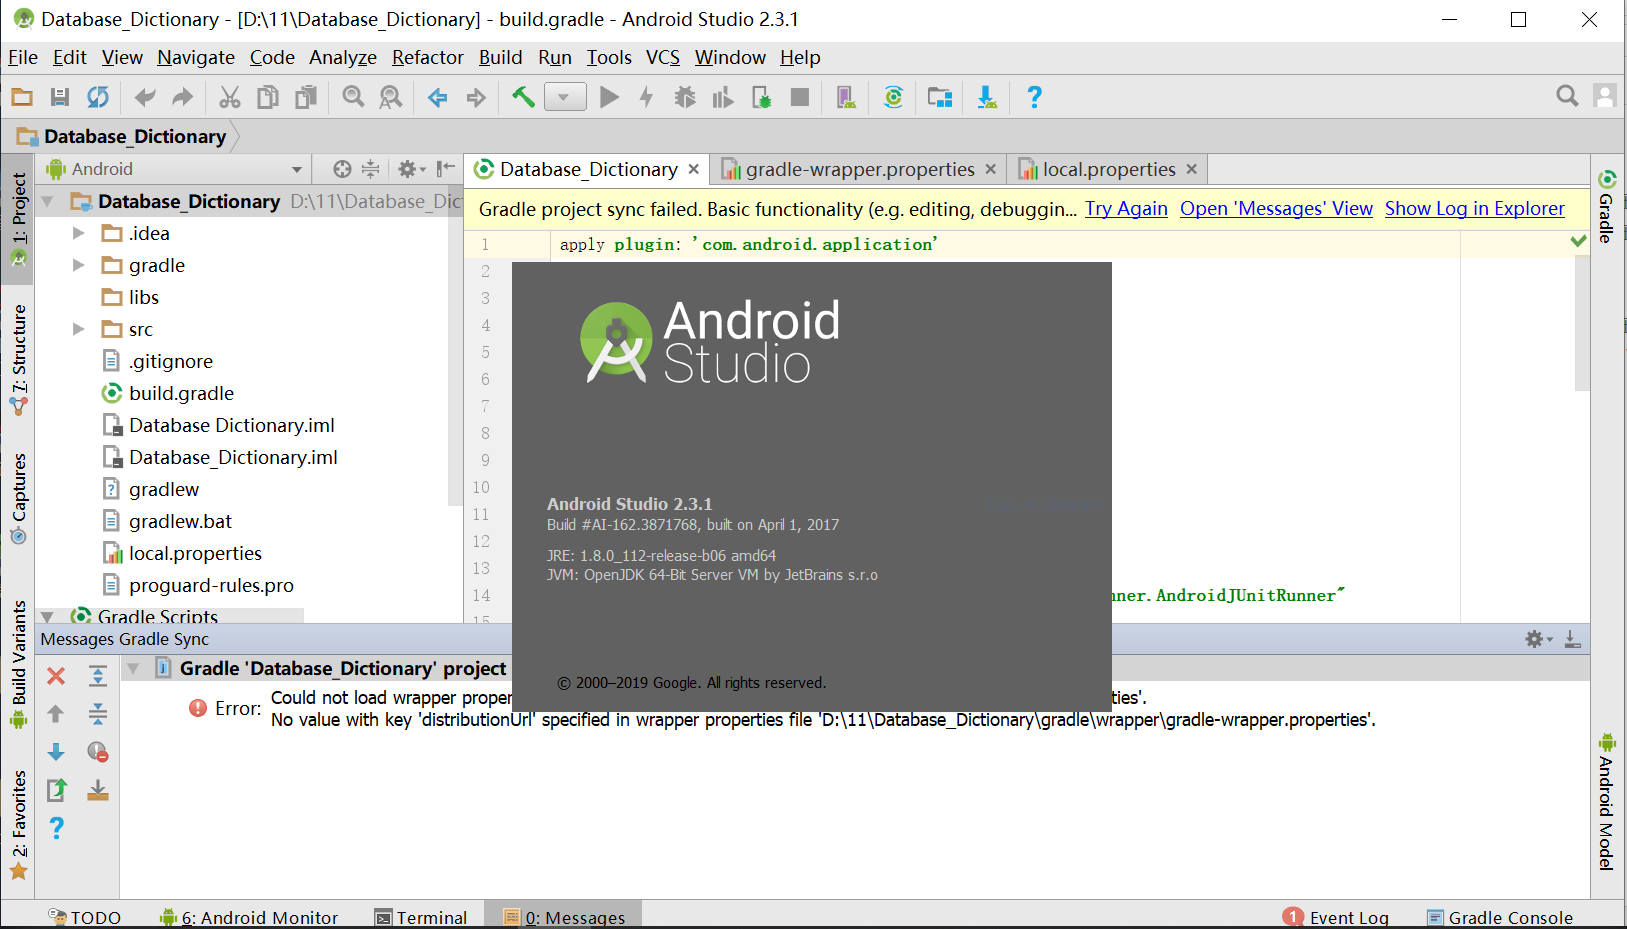Click the Redo arrow icon

pyautogui.click(x=182, y=97)
